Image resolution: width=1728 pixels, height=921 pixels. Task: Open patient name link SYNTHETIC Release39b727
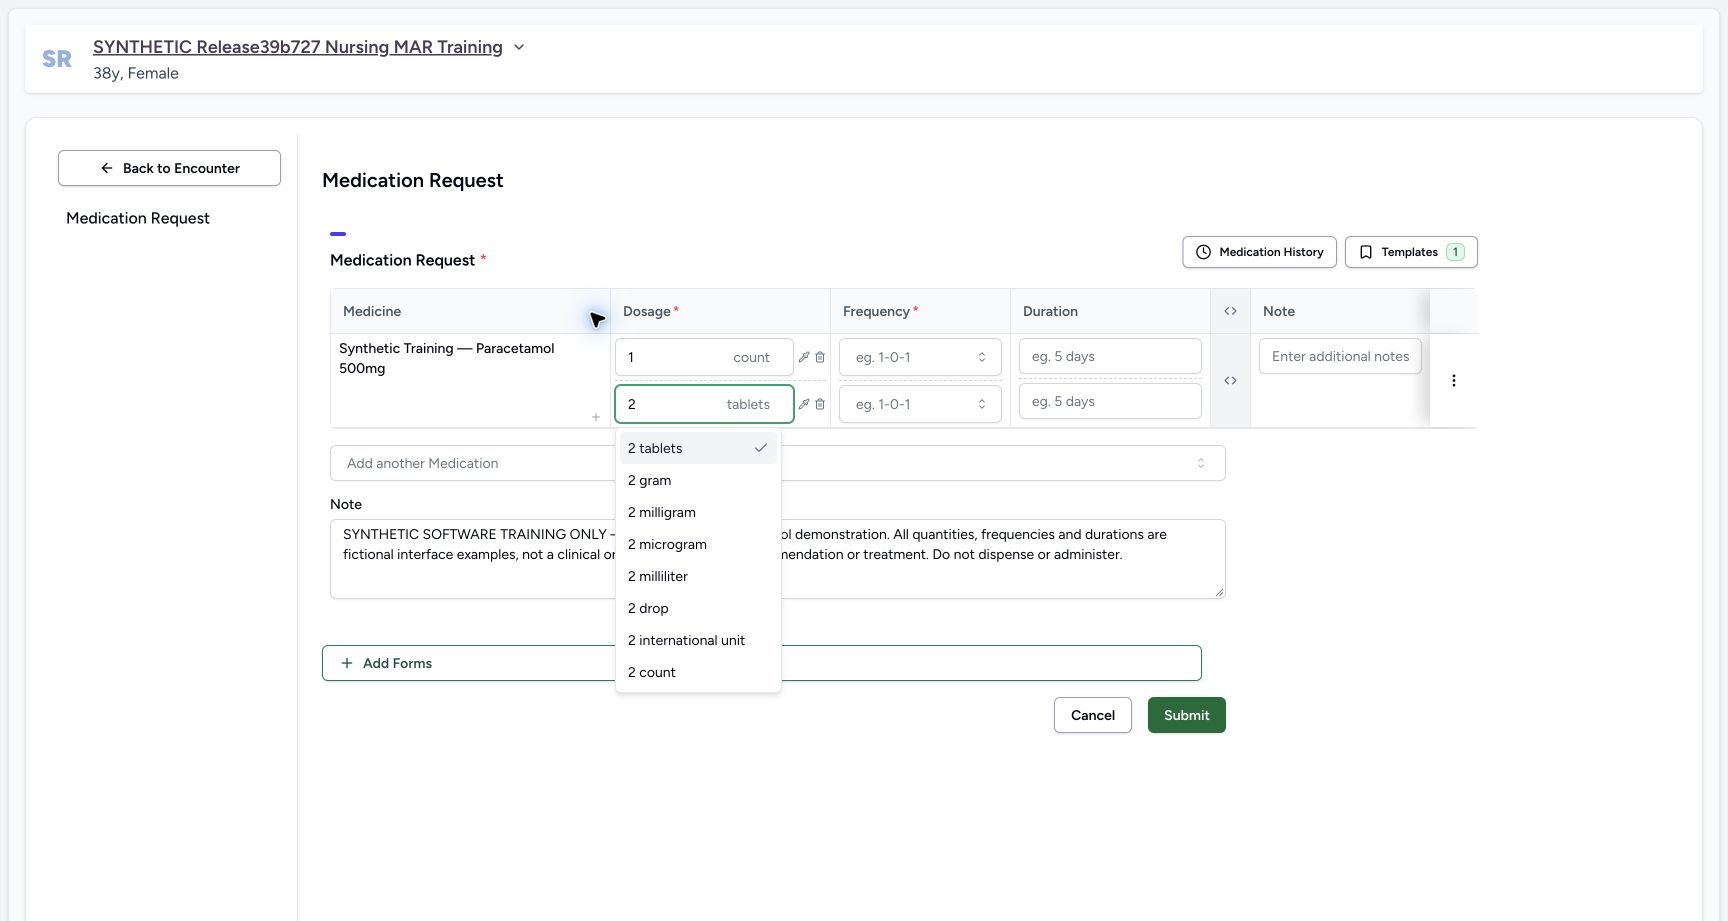pos(297,47)
